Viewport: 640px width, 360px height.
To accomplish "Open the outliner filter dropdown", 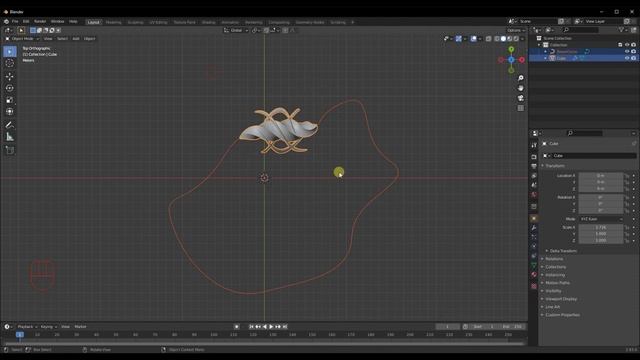I will 622,30.
